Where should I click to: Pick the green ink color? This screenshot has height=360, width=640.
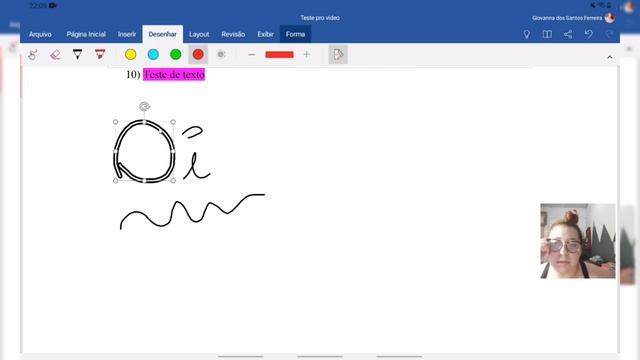pos(176,54)
